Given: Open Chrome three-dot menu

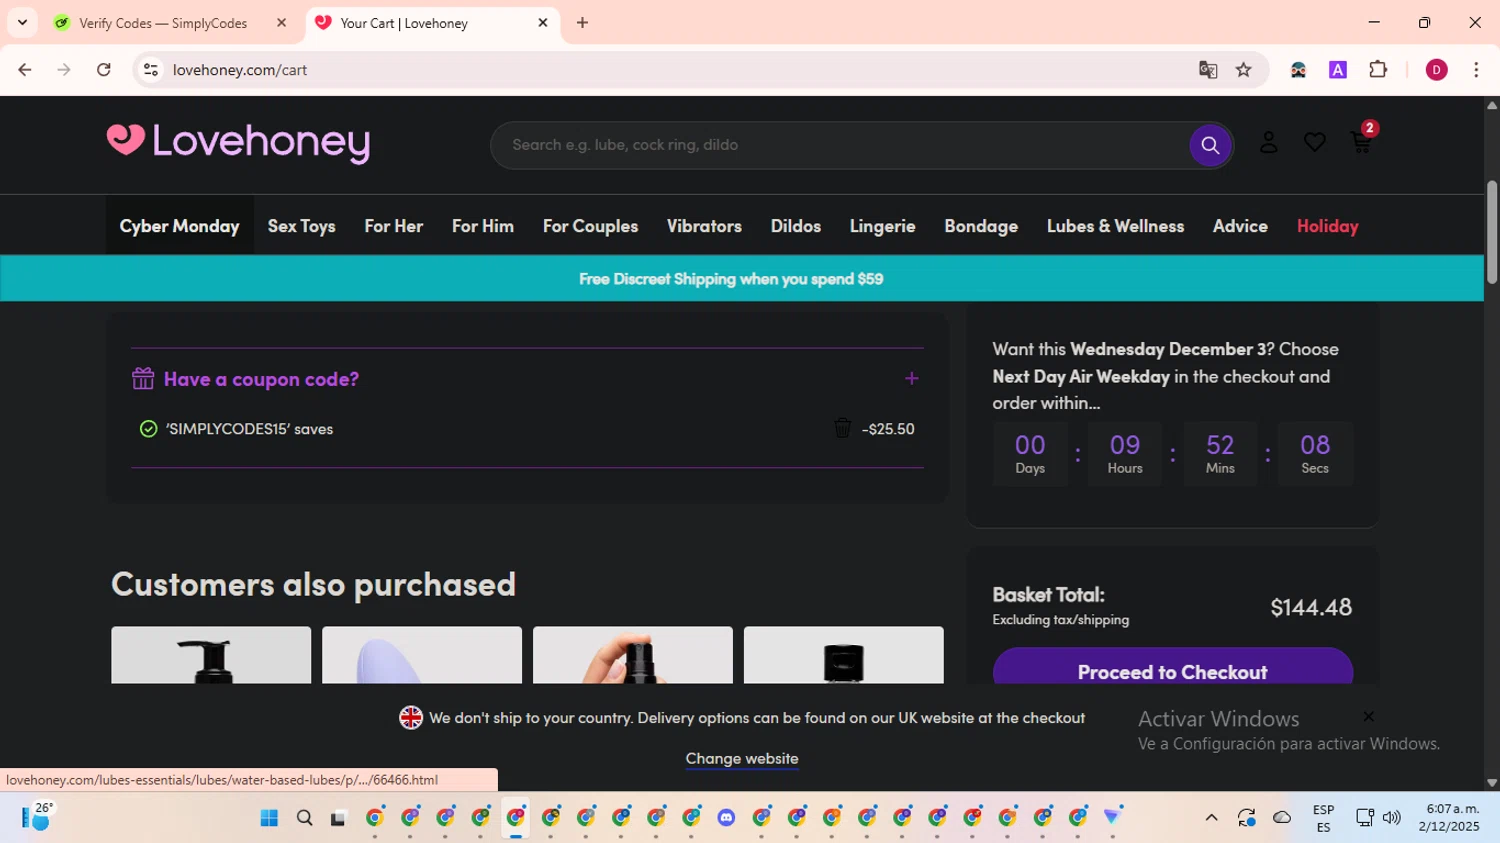Looking at the screenshot, I should tap(1476, 69).
